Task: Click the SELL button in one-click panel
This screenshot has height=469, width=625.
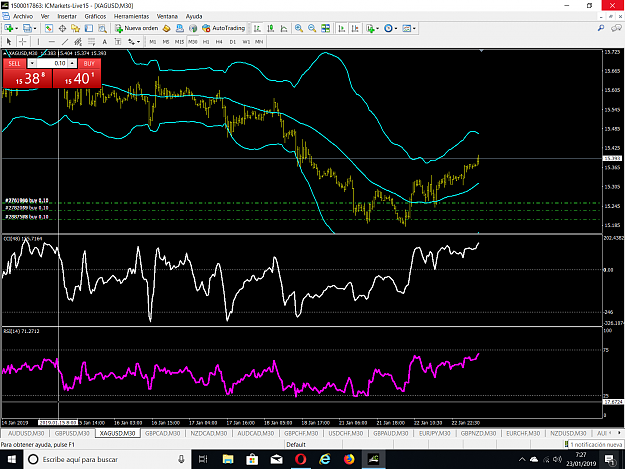Action: click(14, 63)
